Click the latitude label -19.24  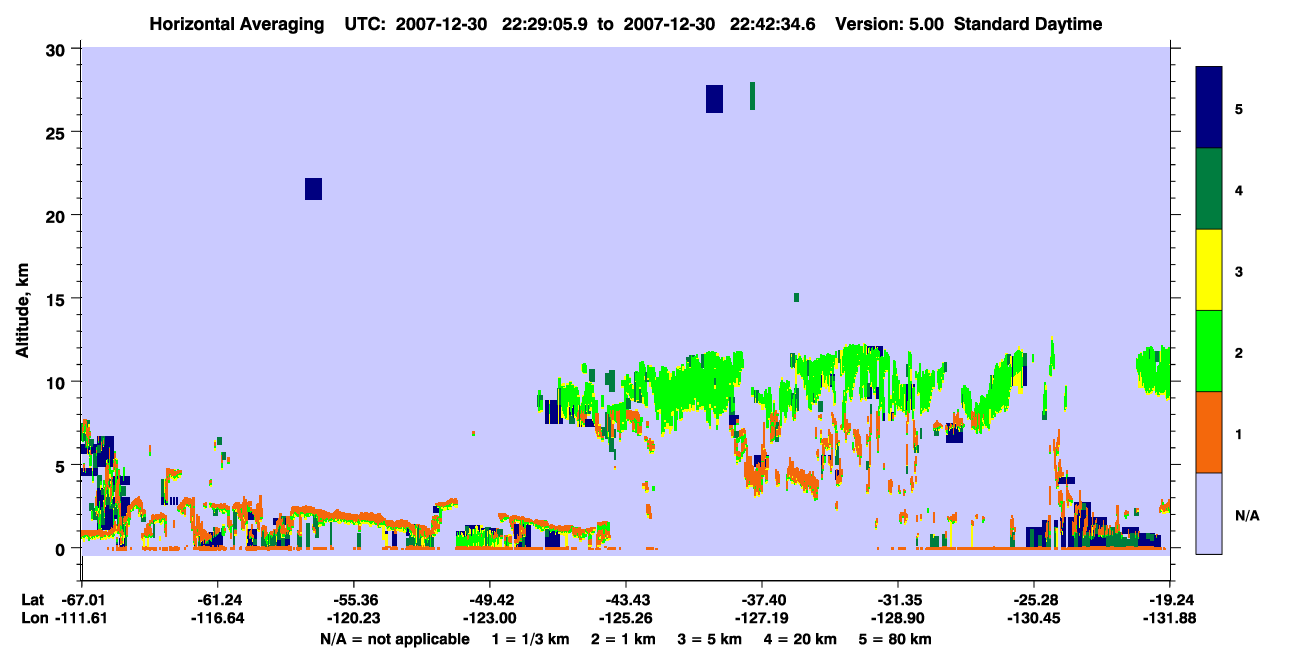coord(1170,600)
